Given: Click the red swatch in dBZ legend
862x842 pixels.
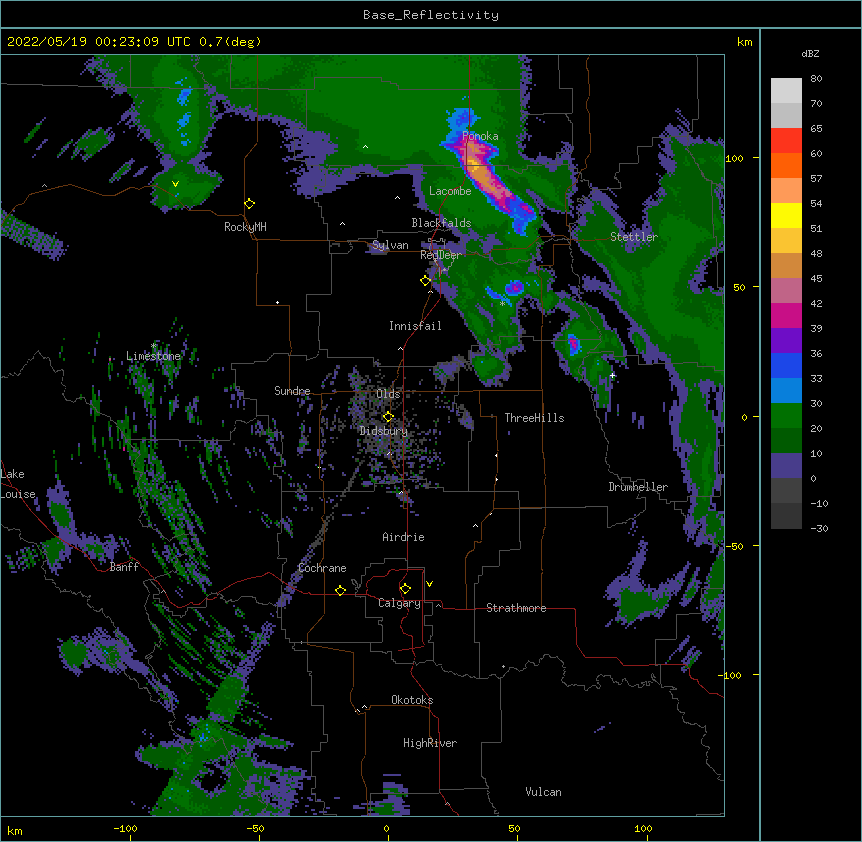Looking at the screenshot, I should 786,141.
